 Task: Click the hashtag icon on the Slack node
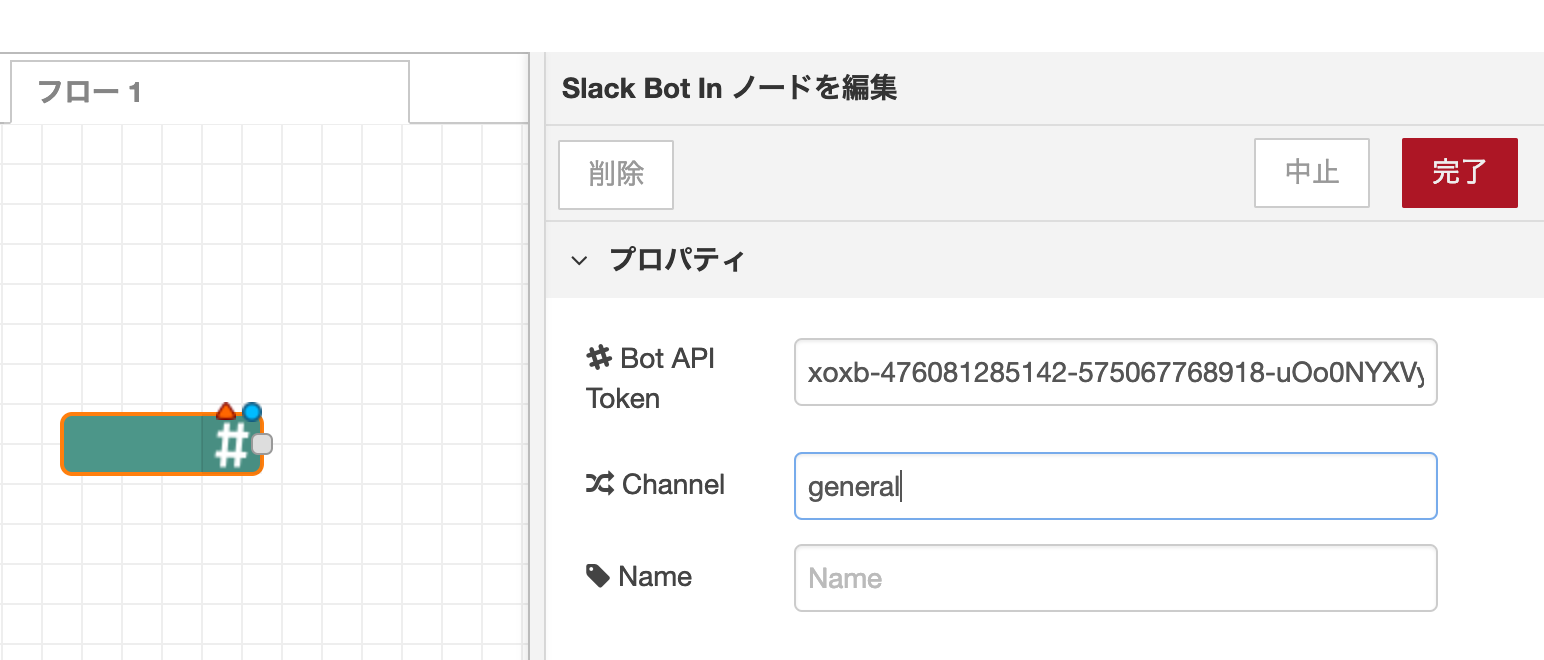[x=232, y=444]
